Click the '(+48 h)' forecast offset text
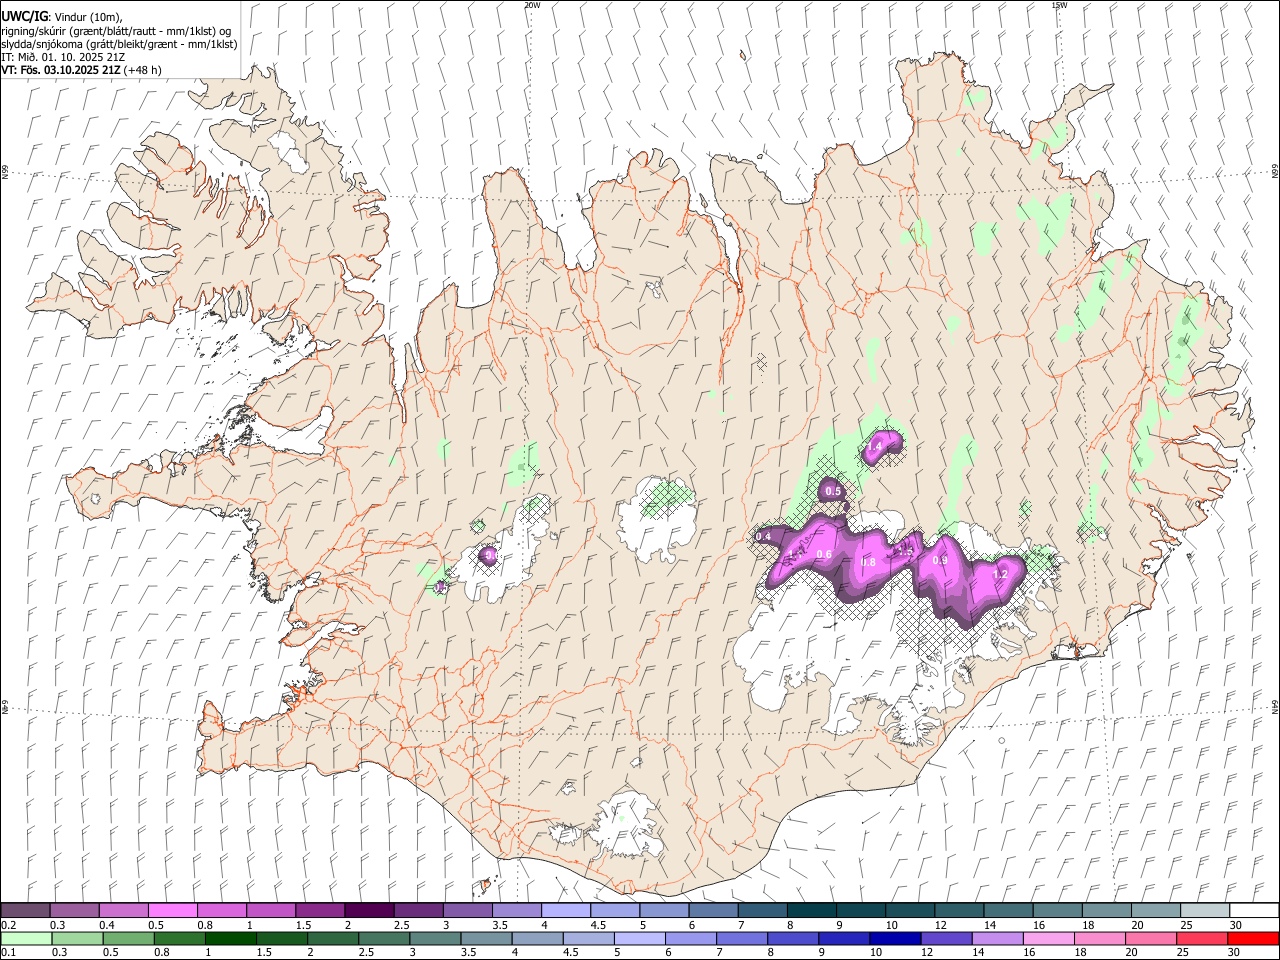This screenshot has height=960, width=1280. 143,70
